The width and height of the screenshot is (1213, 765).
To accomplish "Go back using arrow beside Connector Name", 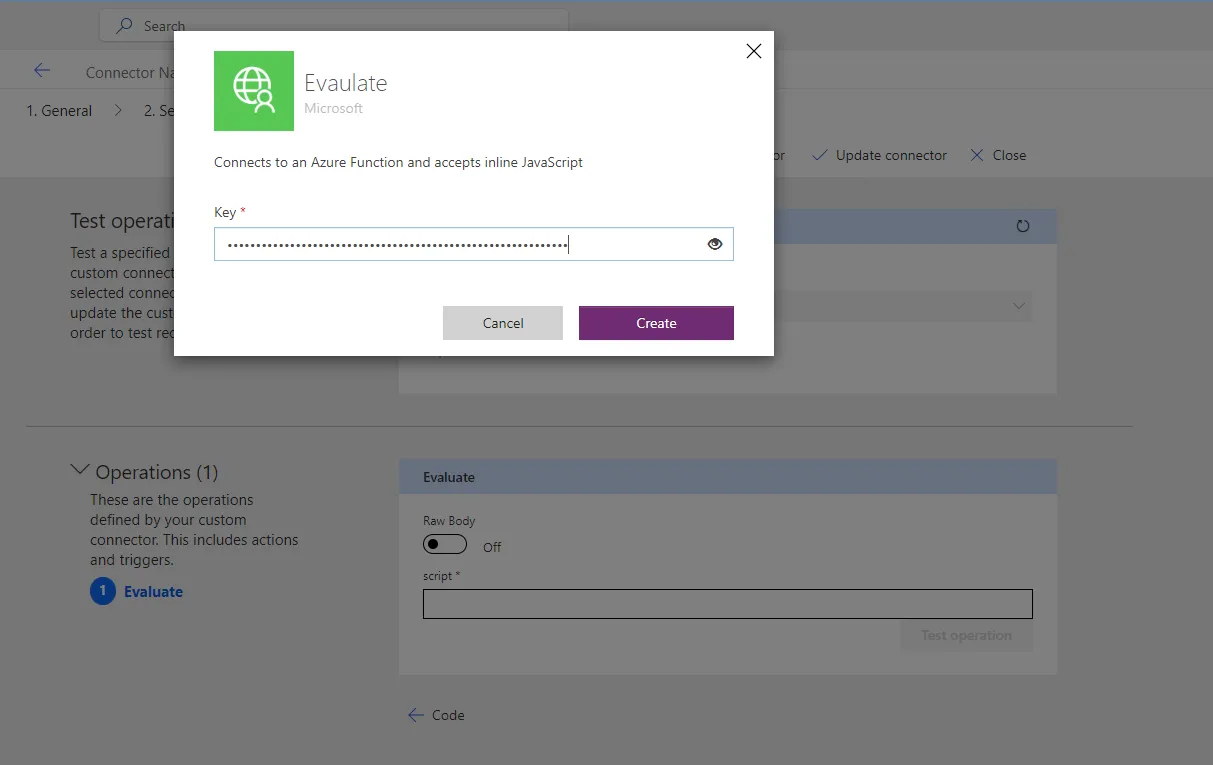I will (41, 71).
